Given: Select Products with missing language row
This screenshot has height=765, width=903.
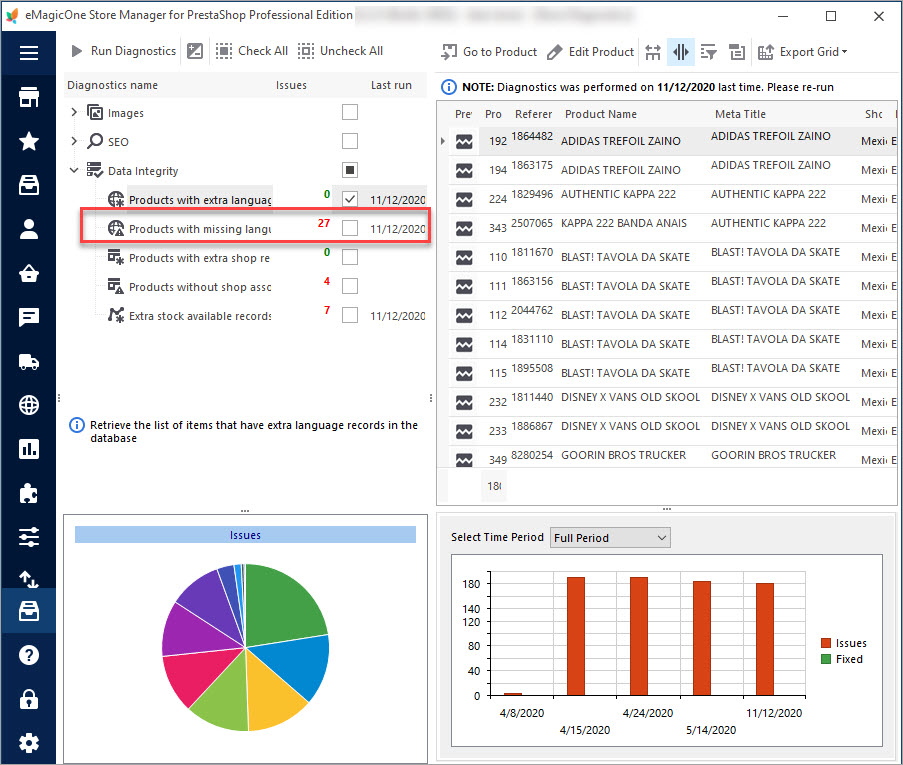Looking at the screenshot, I should pyautogui.click(x=255, y=228).
